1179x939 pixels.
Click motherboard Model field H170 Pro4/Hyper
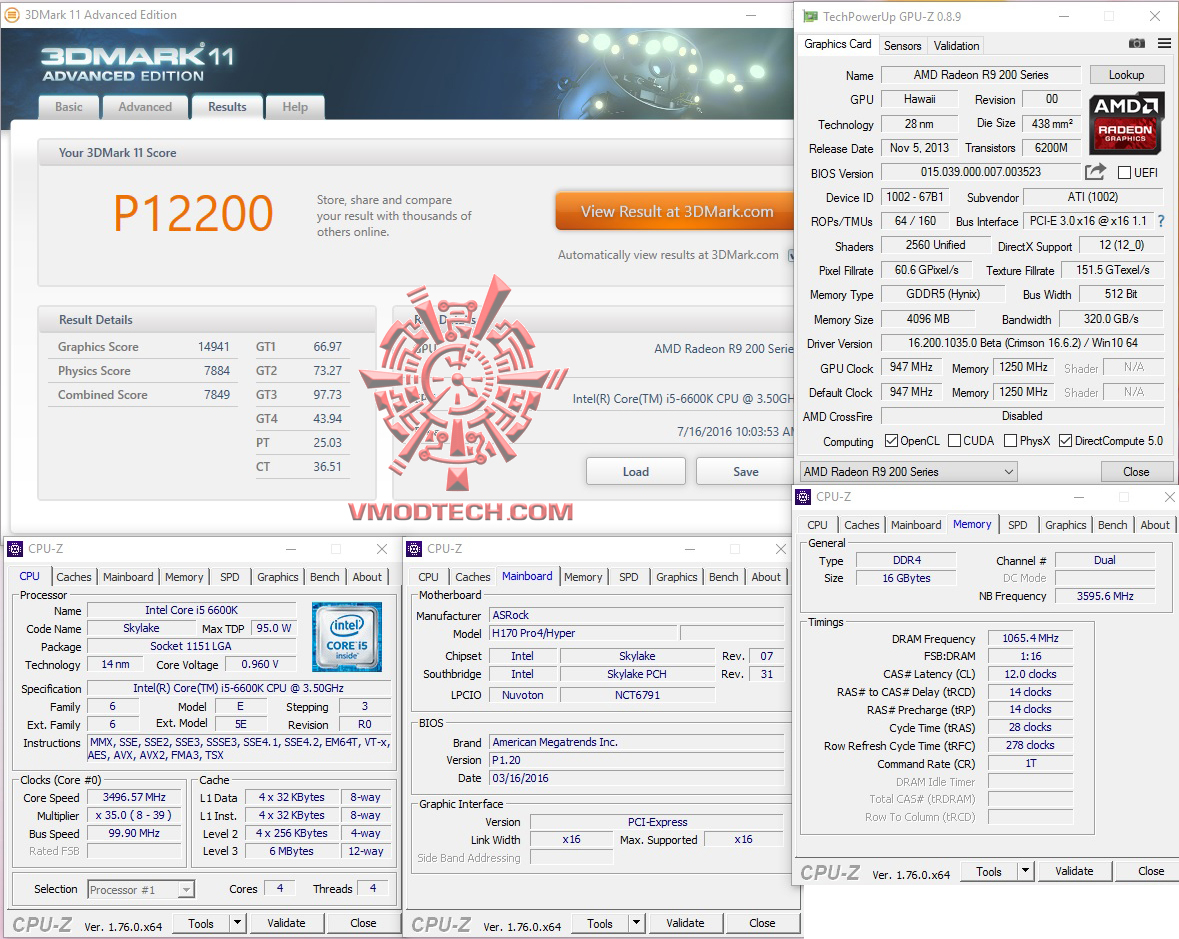583,633
